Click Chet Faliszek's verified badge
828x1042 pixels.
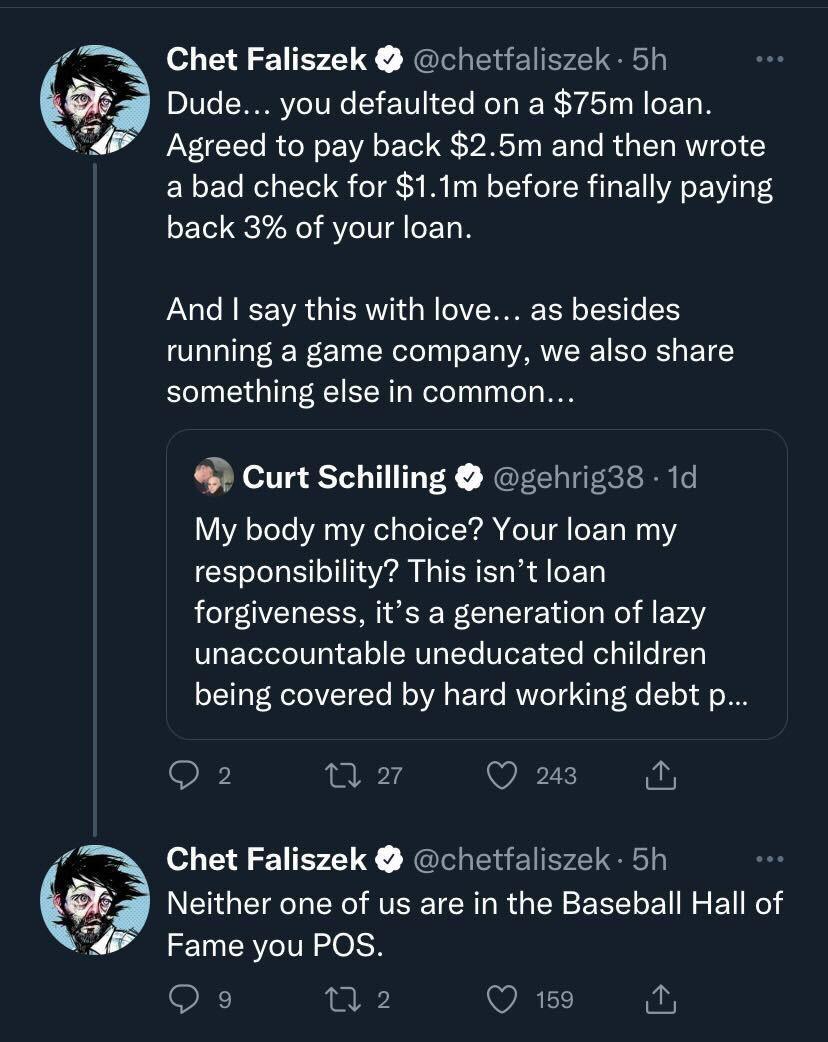[389, 60]
